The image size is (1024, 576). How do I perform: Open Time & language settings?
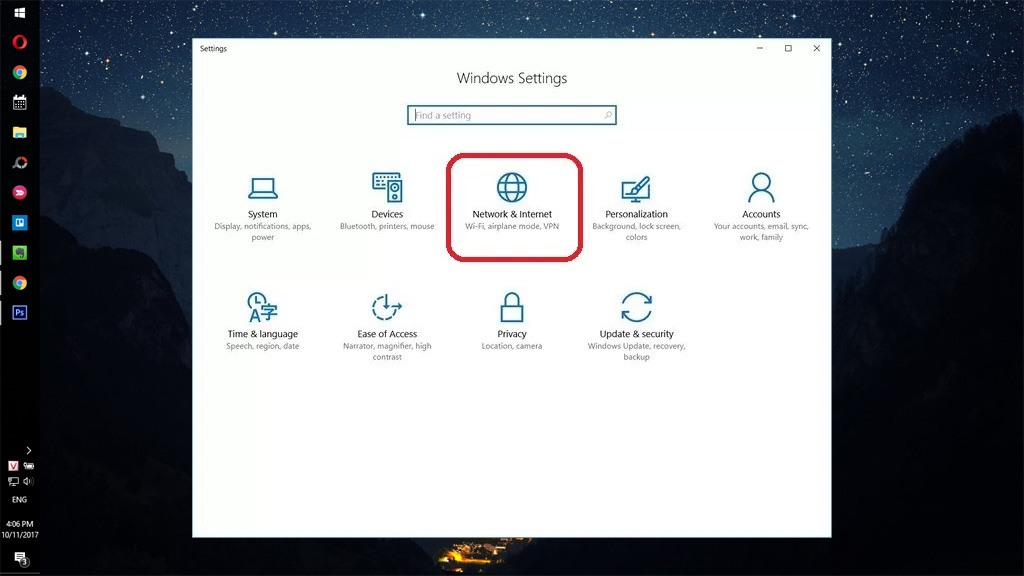[263, 321]
